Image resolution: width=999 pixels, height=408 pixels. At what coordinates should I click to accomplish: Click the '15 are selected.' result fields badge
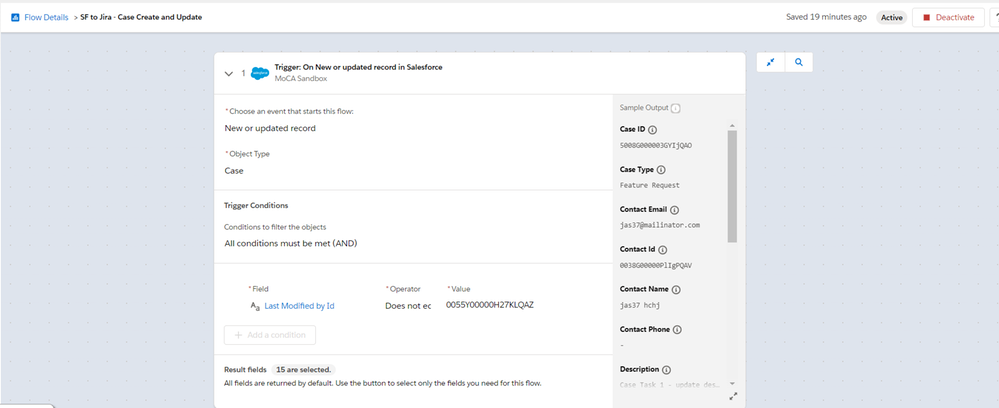303,369
